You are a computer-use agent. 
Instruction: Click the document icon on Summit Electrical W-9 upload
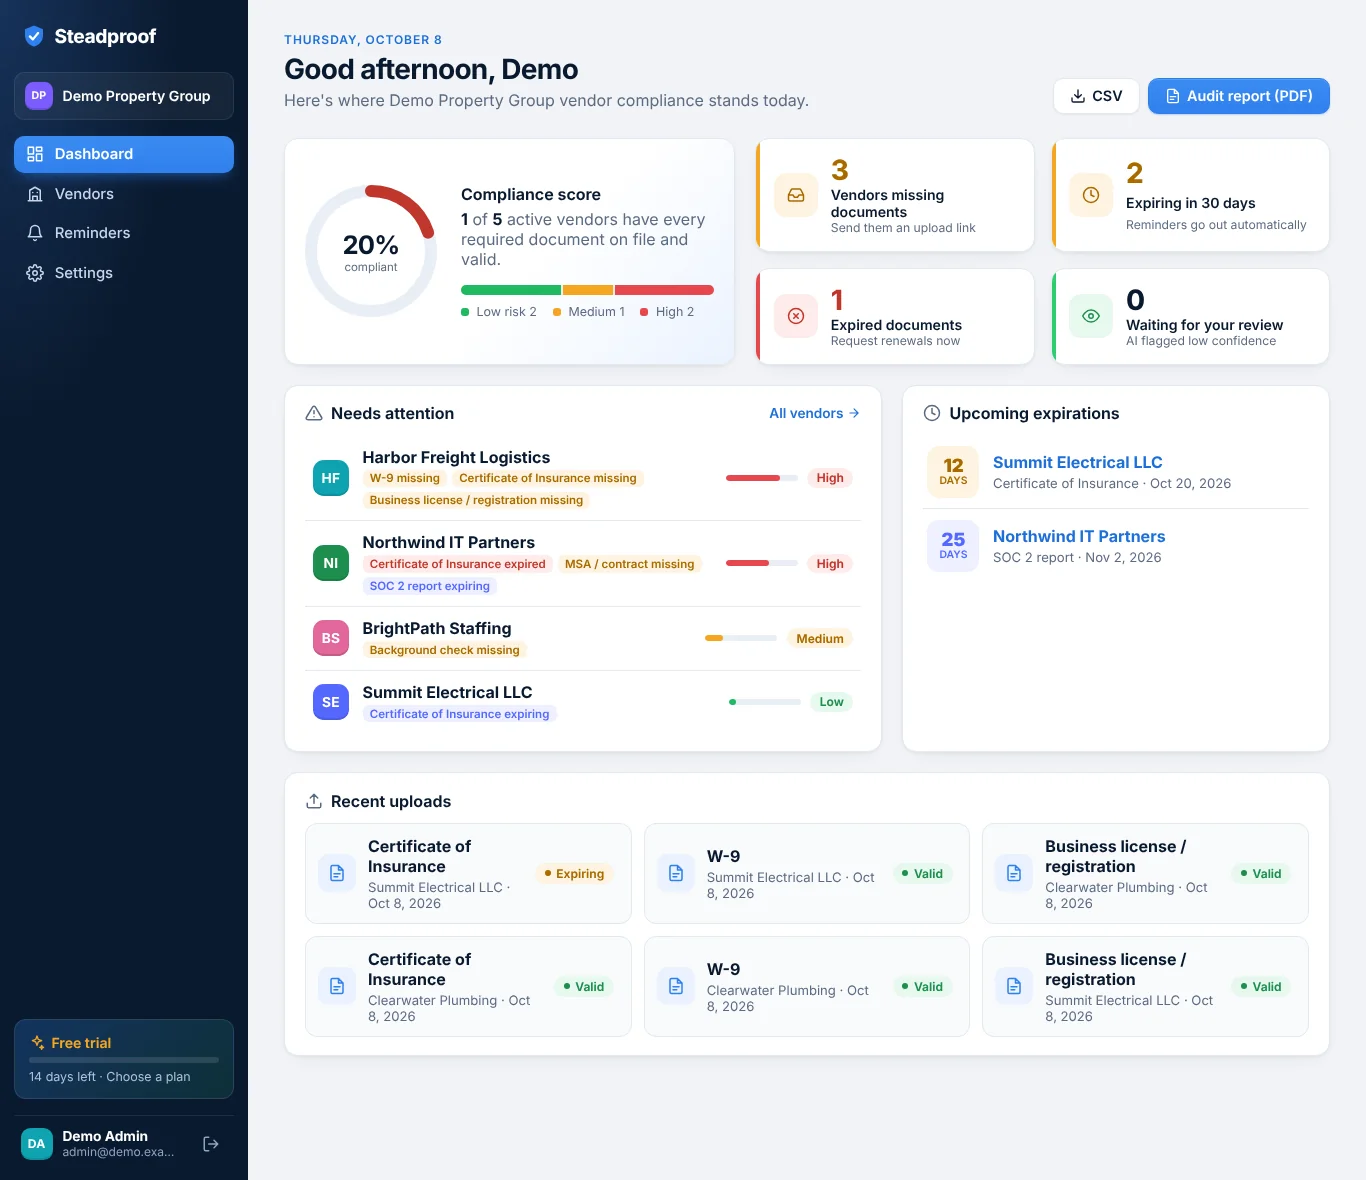click(676, 874)
